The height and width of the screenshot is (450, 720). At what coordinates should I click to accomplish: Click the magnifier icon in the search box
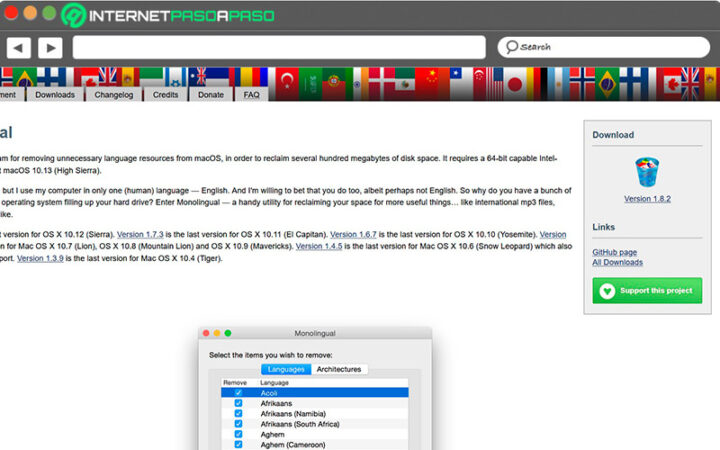click(510, 47)
